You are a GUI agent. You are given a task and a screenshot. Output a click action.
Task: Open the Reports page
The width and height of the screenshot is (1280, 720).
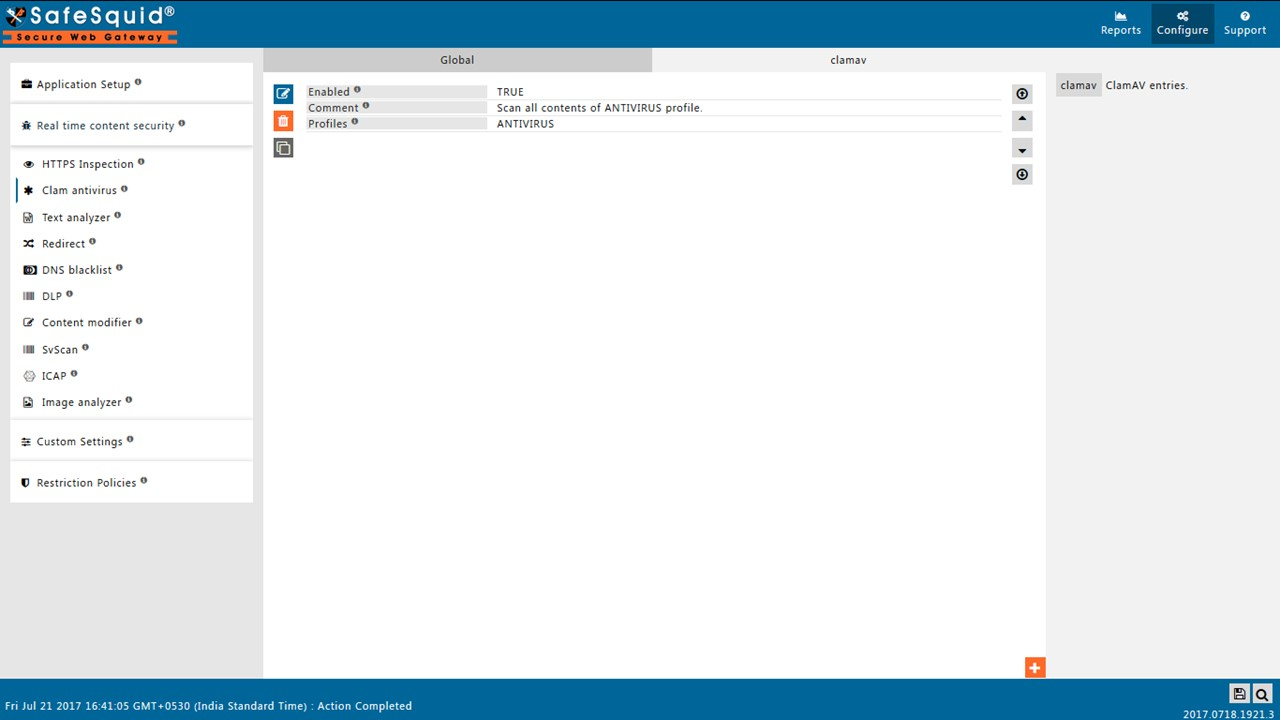point(1120,23)
